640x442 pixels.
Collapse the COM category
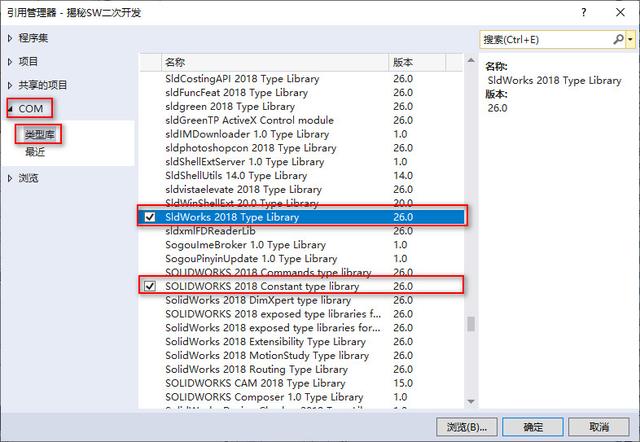pyautogui.click(x=10, y=109)
